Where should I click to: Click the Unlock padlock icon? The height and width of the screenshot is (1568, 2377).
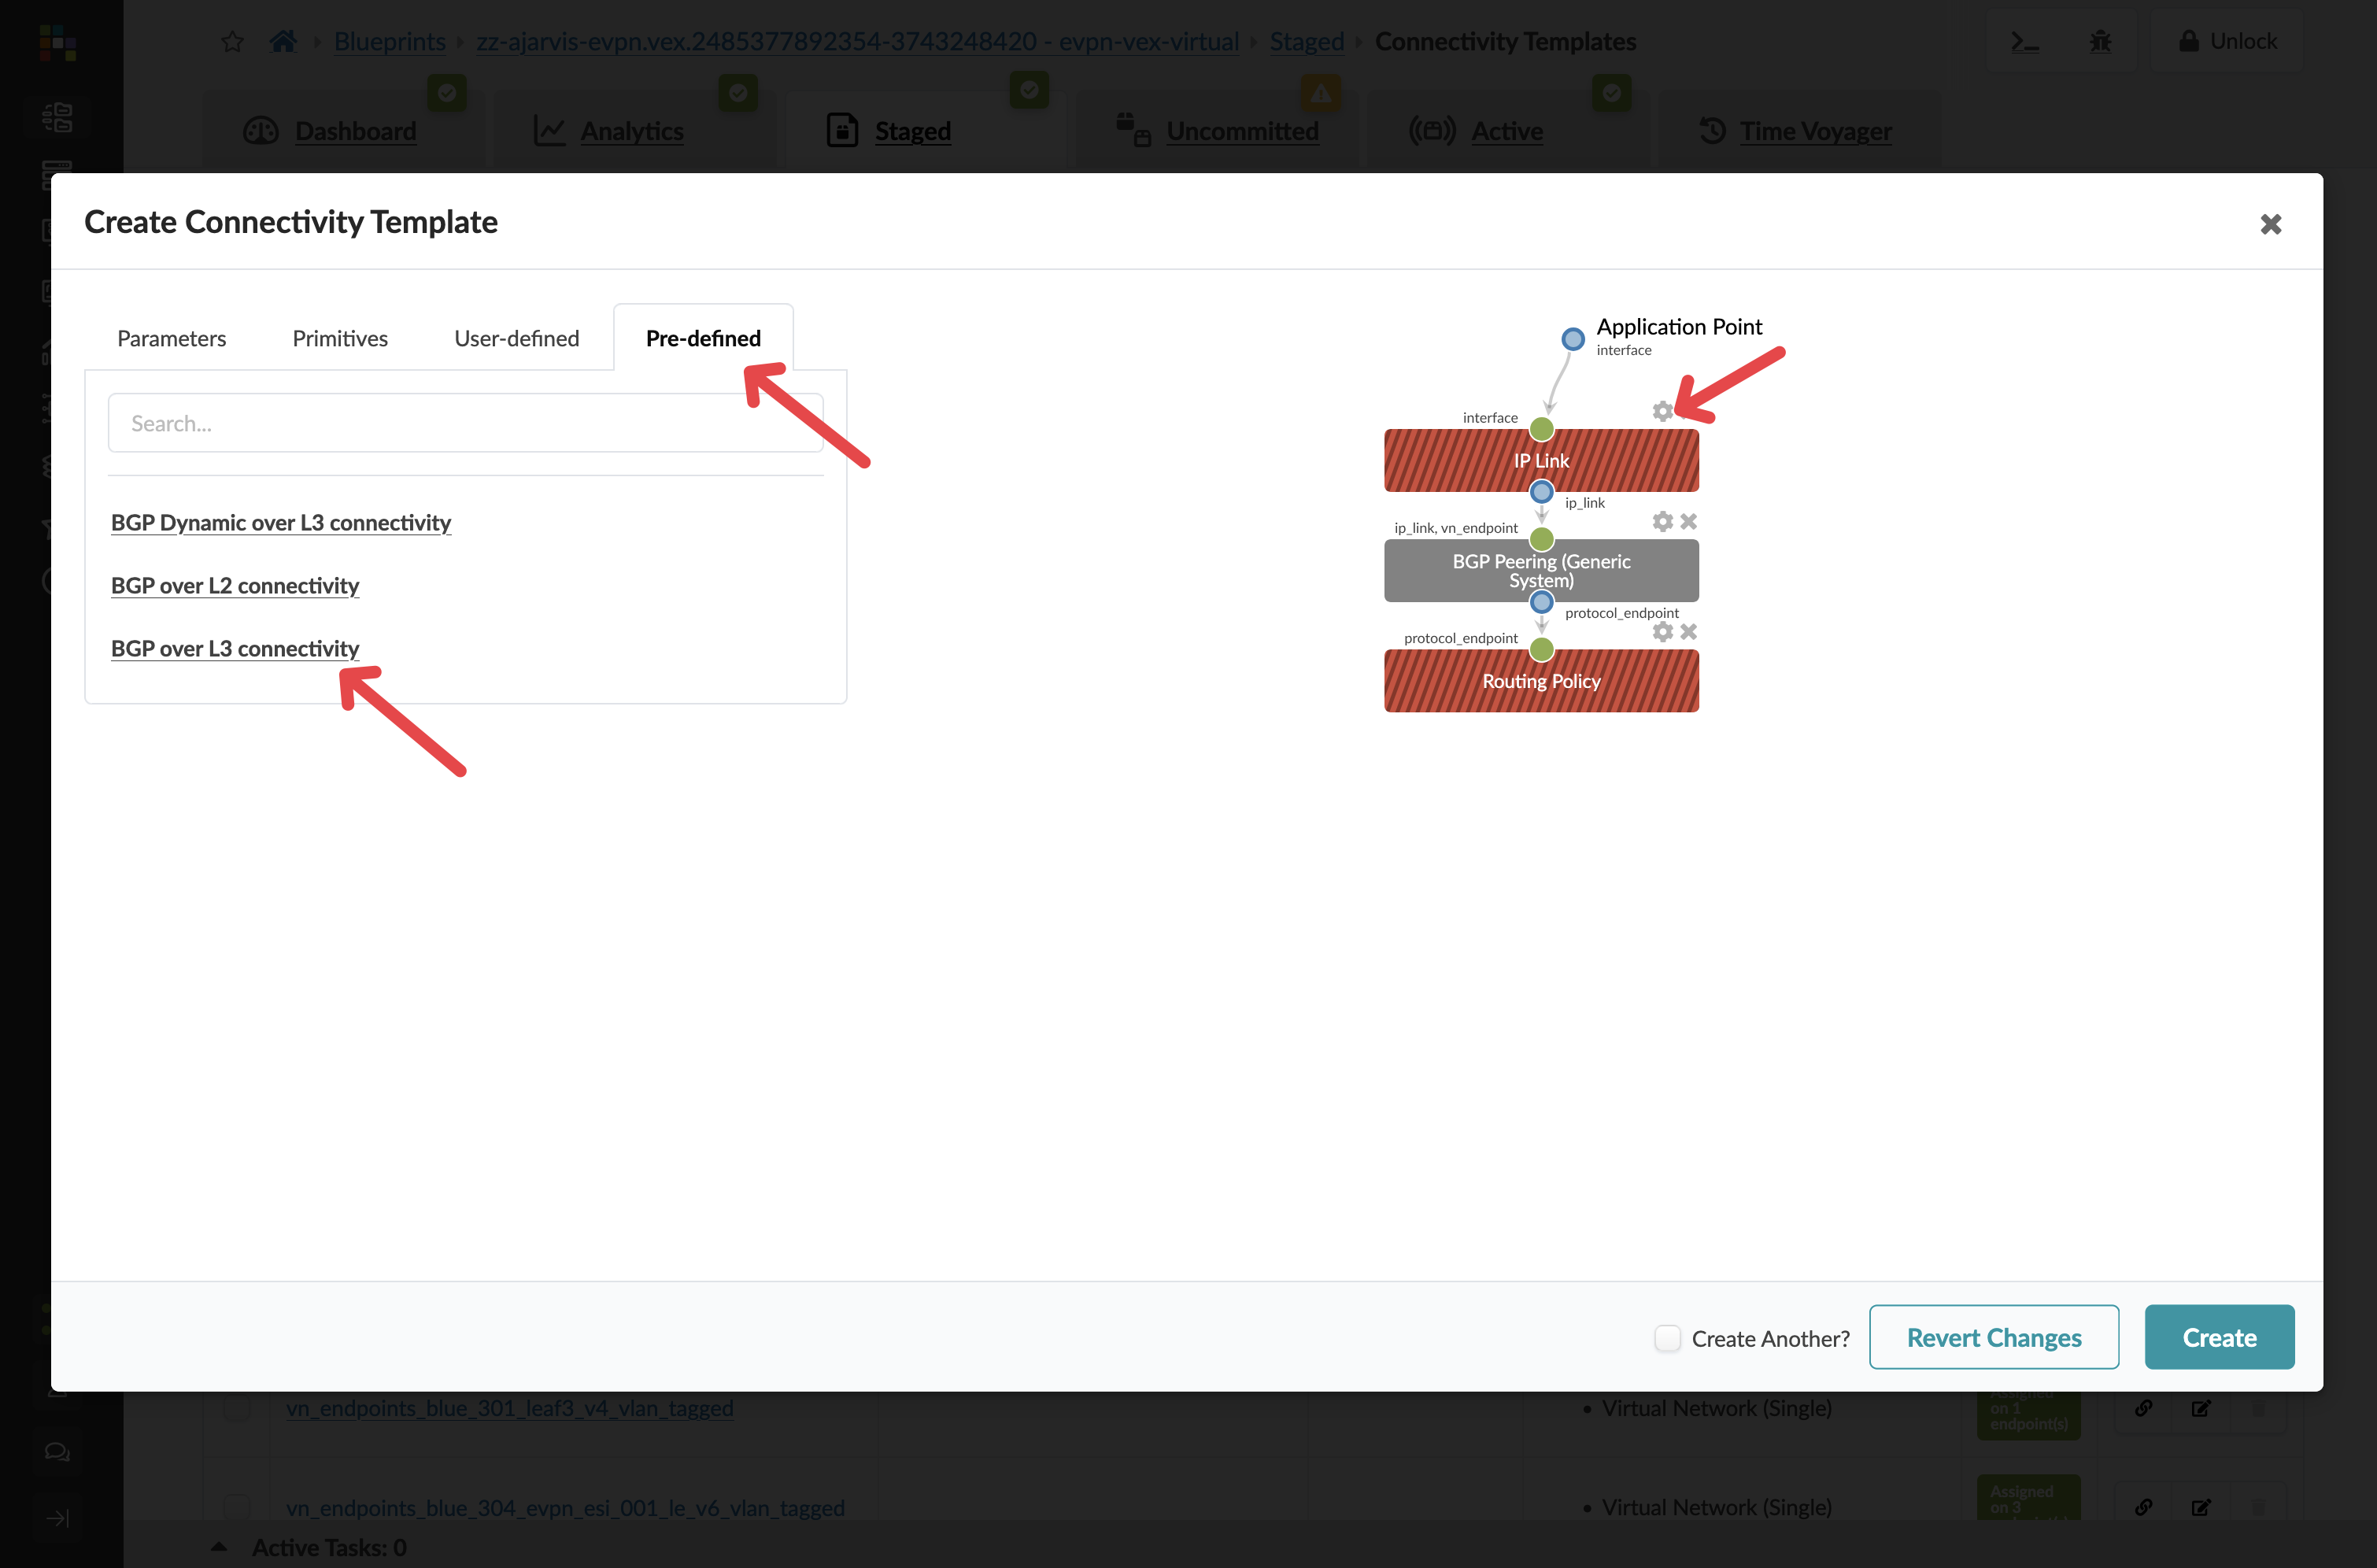[x=2191, y=41]
